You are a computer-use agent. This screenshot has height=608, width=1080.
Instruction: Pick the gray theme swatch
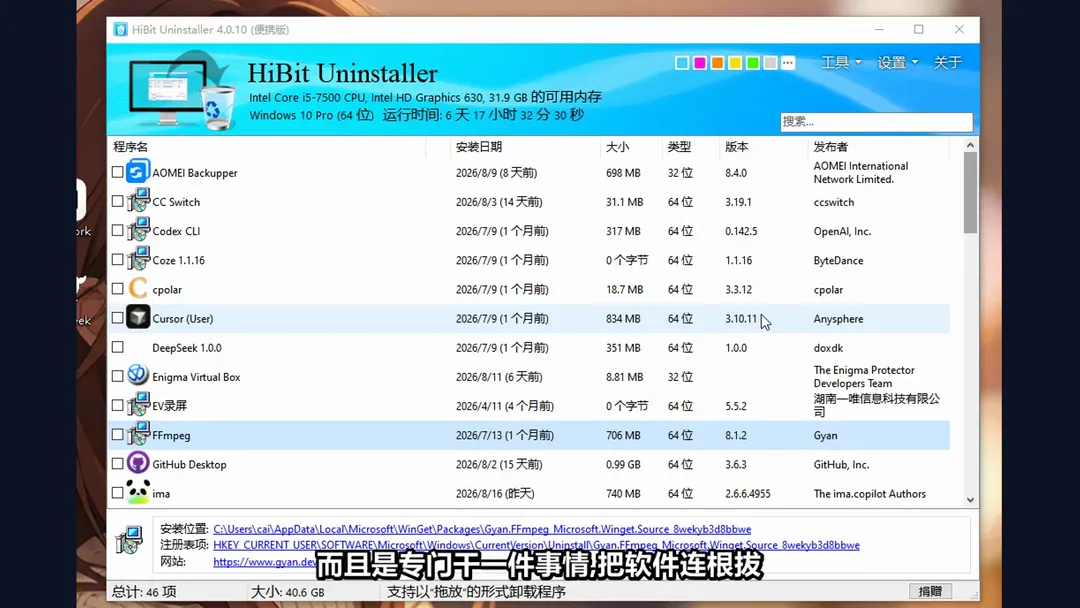[771, 63]
